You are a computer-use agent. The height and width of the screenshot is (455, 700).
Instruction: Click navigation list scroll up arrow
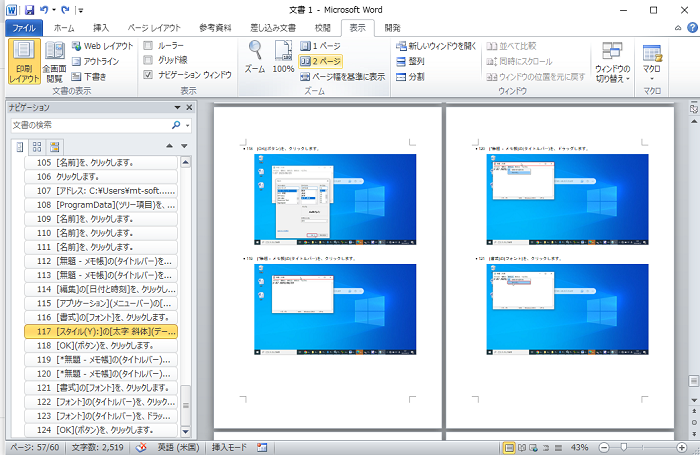(x=186, y=163)
